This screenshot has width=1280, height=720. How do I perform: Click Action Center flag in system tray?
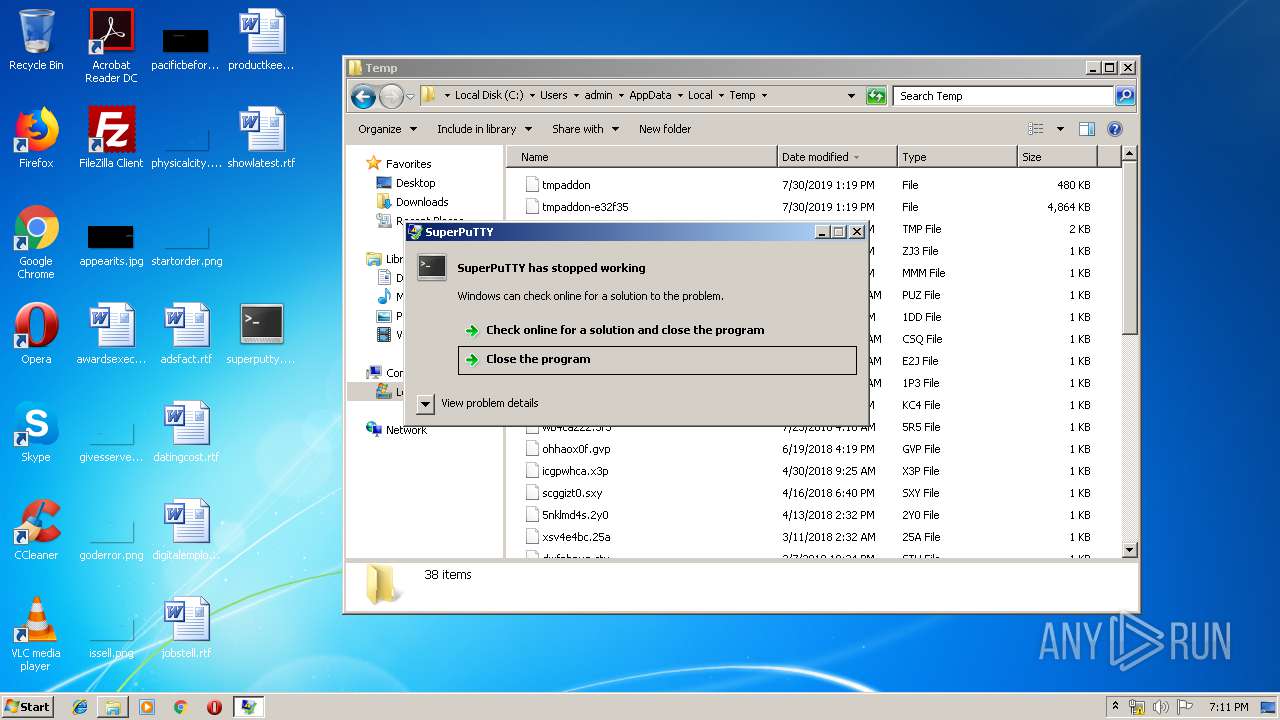click(1185, 707)
